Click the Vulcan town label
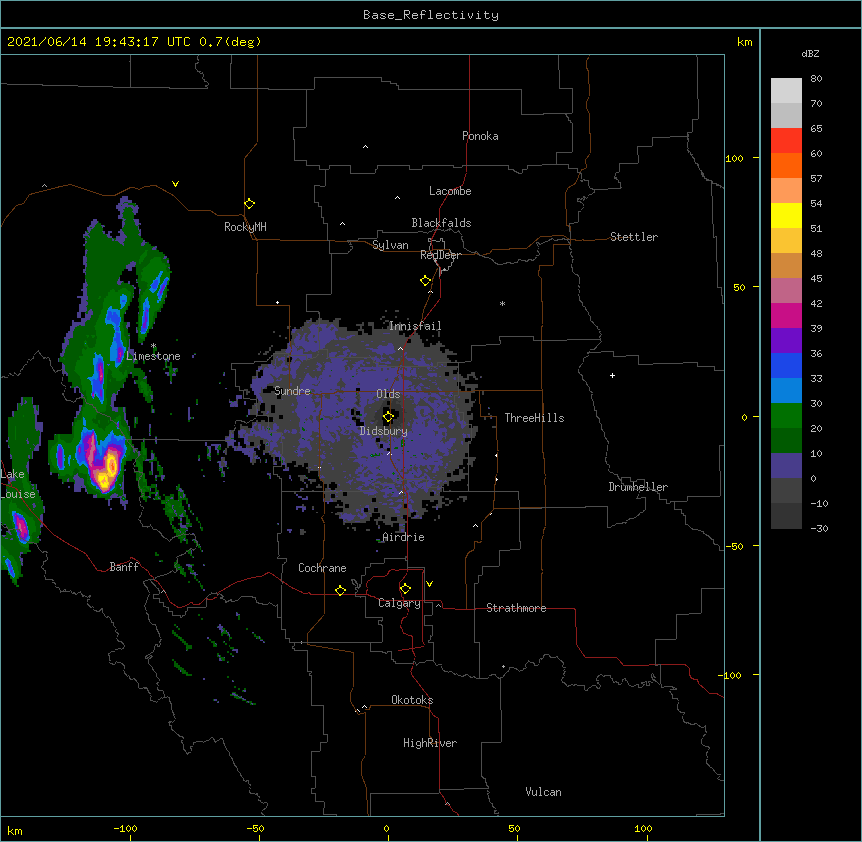 tap(543, 792)
